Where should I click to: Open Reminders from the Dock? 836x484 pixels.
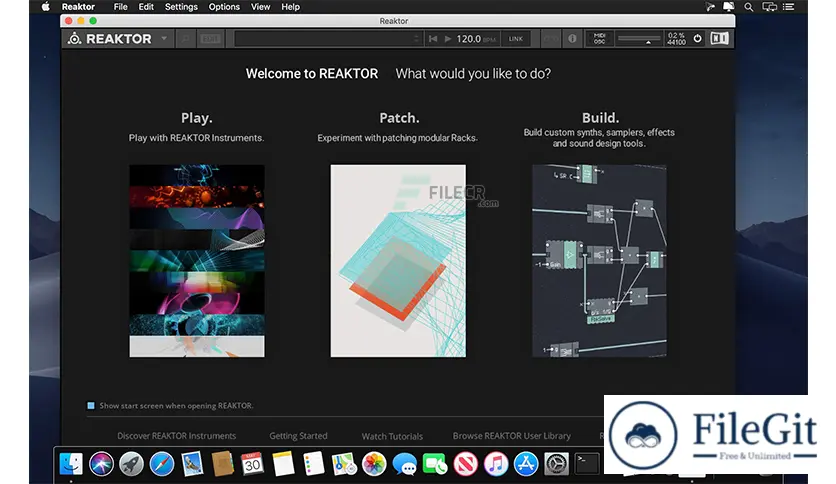[314, 464]
